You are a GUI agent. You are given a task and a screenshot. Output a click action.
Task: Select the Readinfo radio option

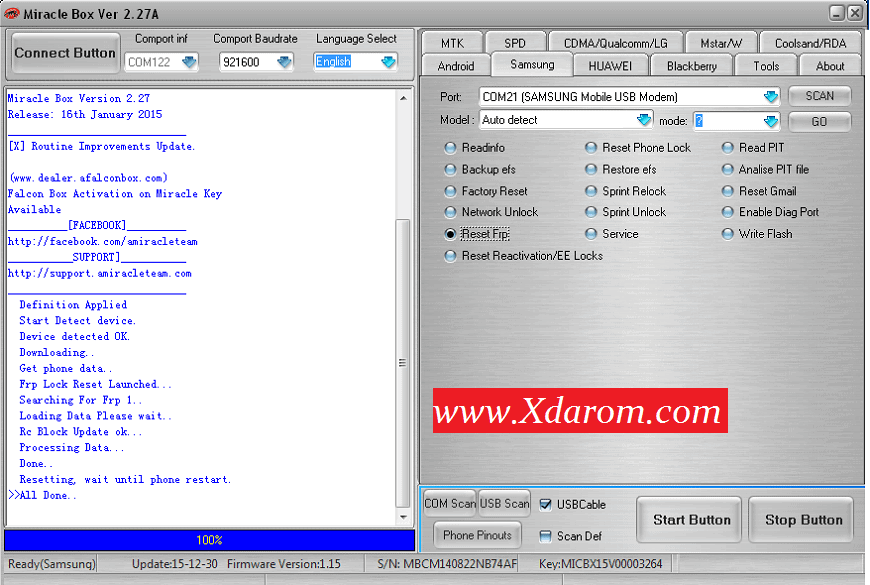click(x=451, y=148)
